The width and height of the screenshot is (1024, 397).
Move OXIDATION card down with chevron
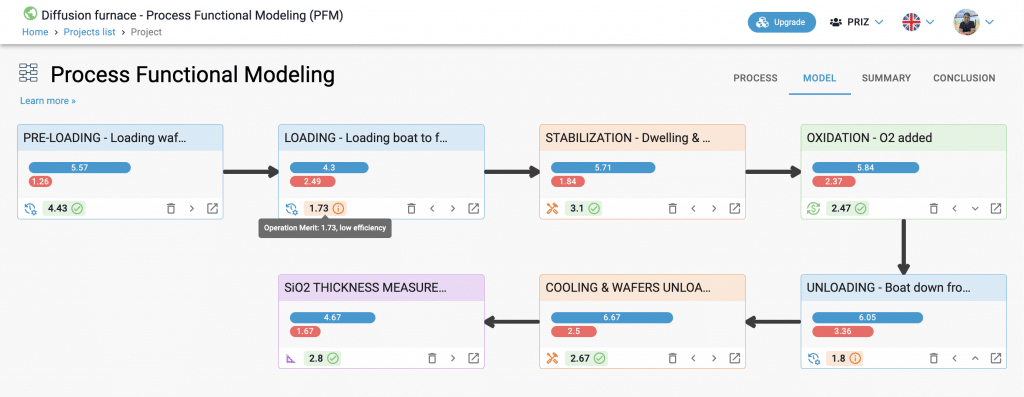(x=975, y=208)
